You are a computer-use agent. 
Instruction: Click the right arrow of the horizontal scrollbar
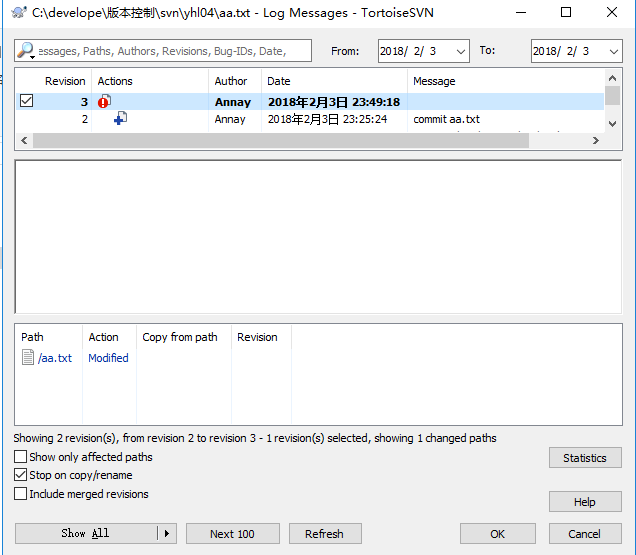coord(595,141)
